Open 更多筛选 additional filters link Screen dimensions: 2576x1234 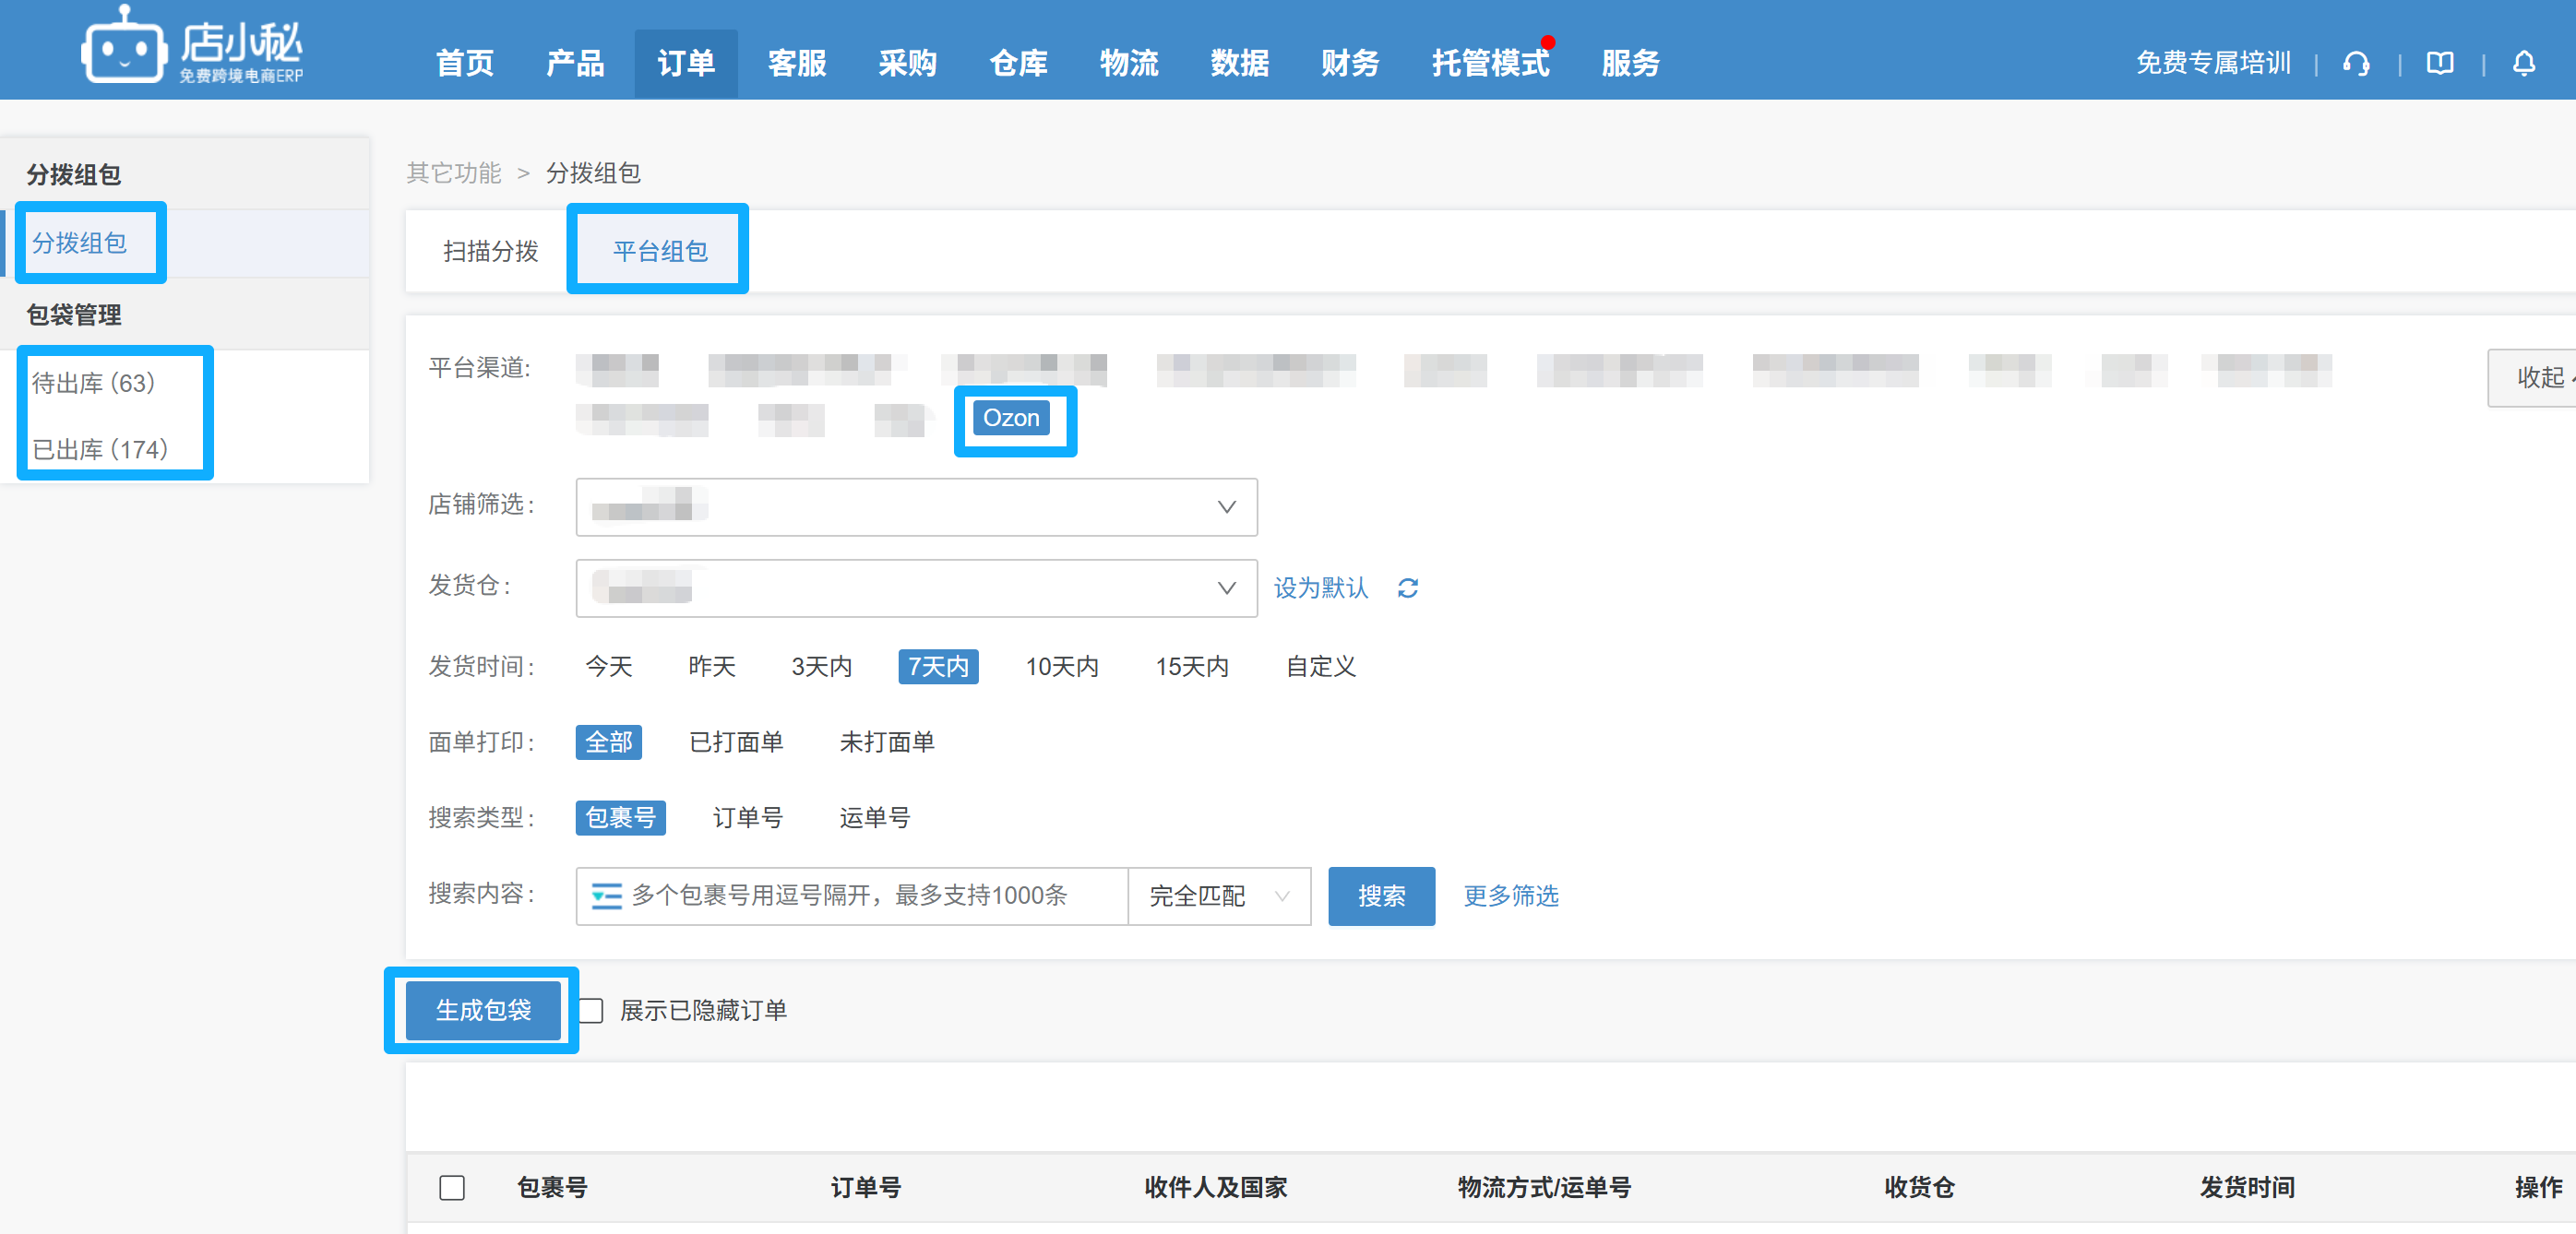(x=1511, y=896)
